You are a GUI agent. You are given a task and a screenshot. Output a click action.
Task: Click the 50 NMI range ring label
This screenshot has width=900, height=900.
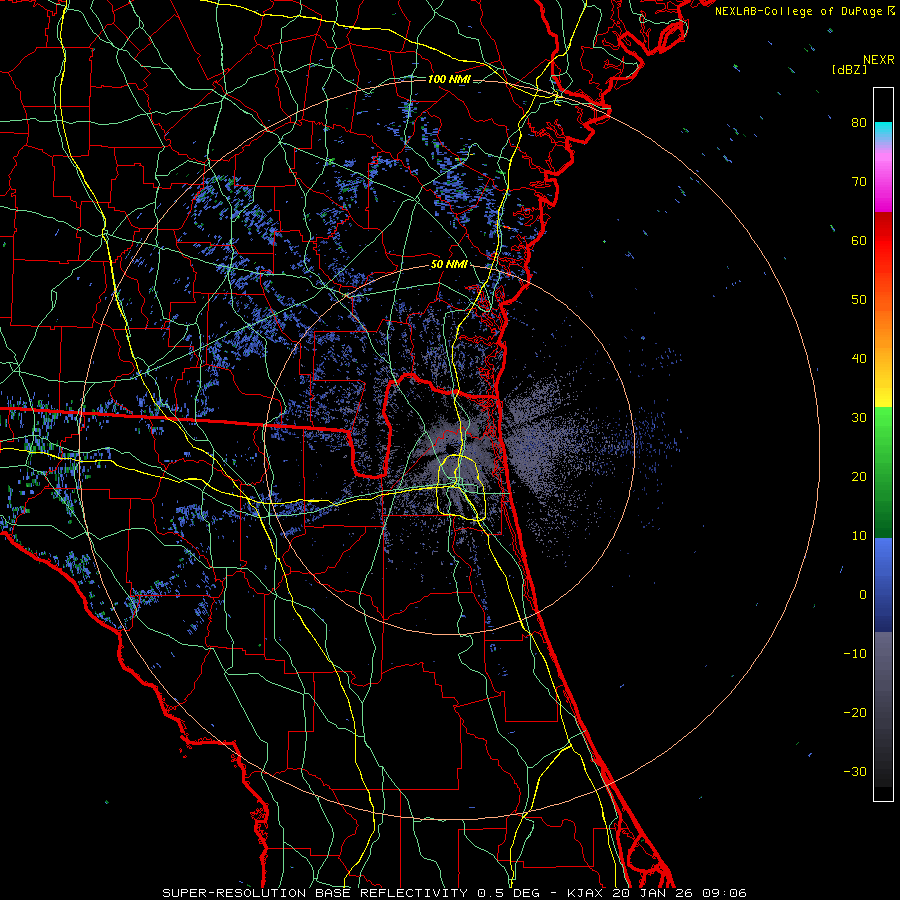(x=449, y=265)
